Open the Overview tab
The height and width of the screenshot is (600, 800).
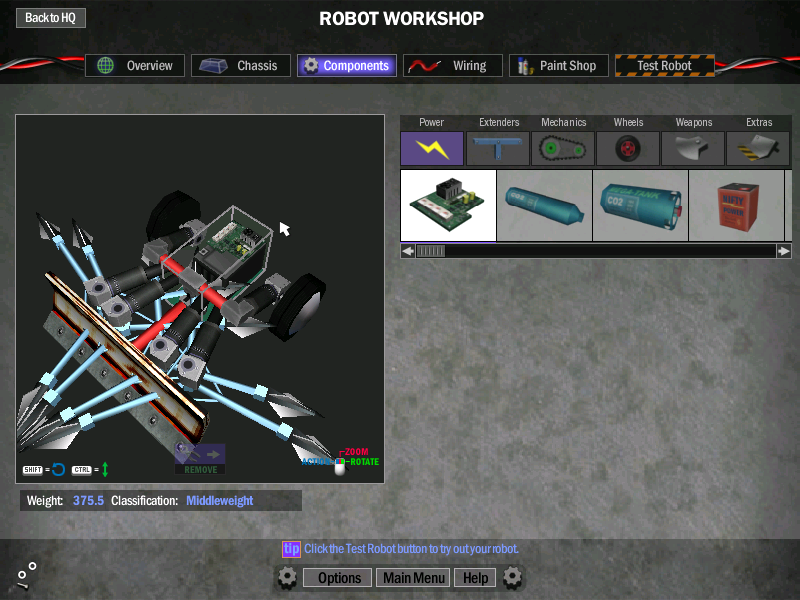(x=135, y=65)
